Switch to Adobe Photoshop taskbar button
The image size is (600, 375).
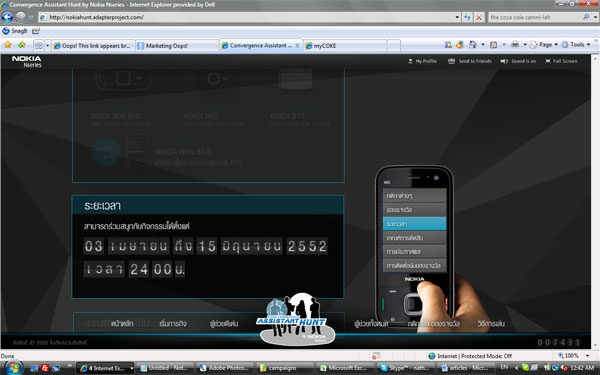226,368
